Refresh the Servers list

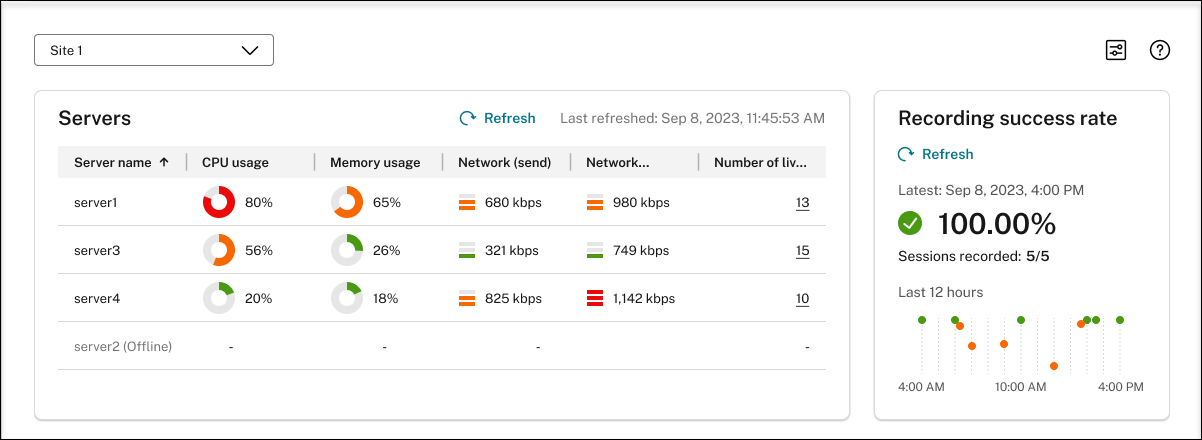pyautogui.click(x=497, y=118)
